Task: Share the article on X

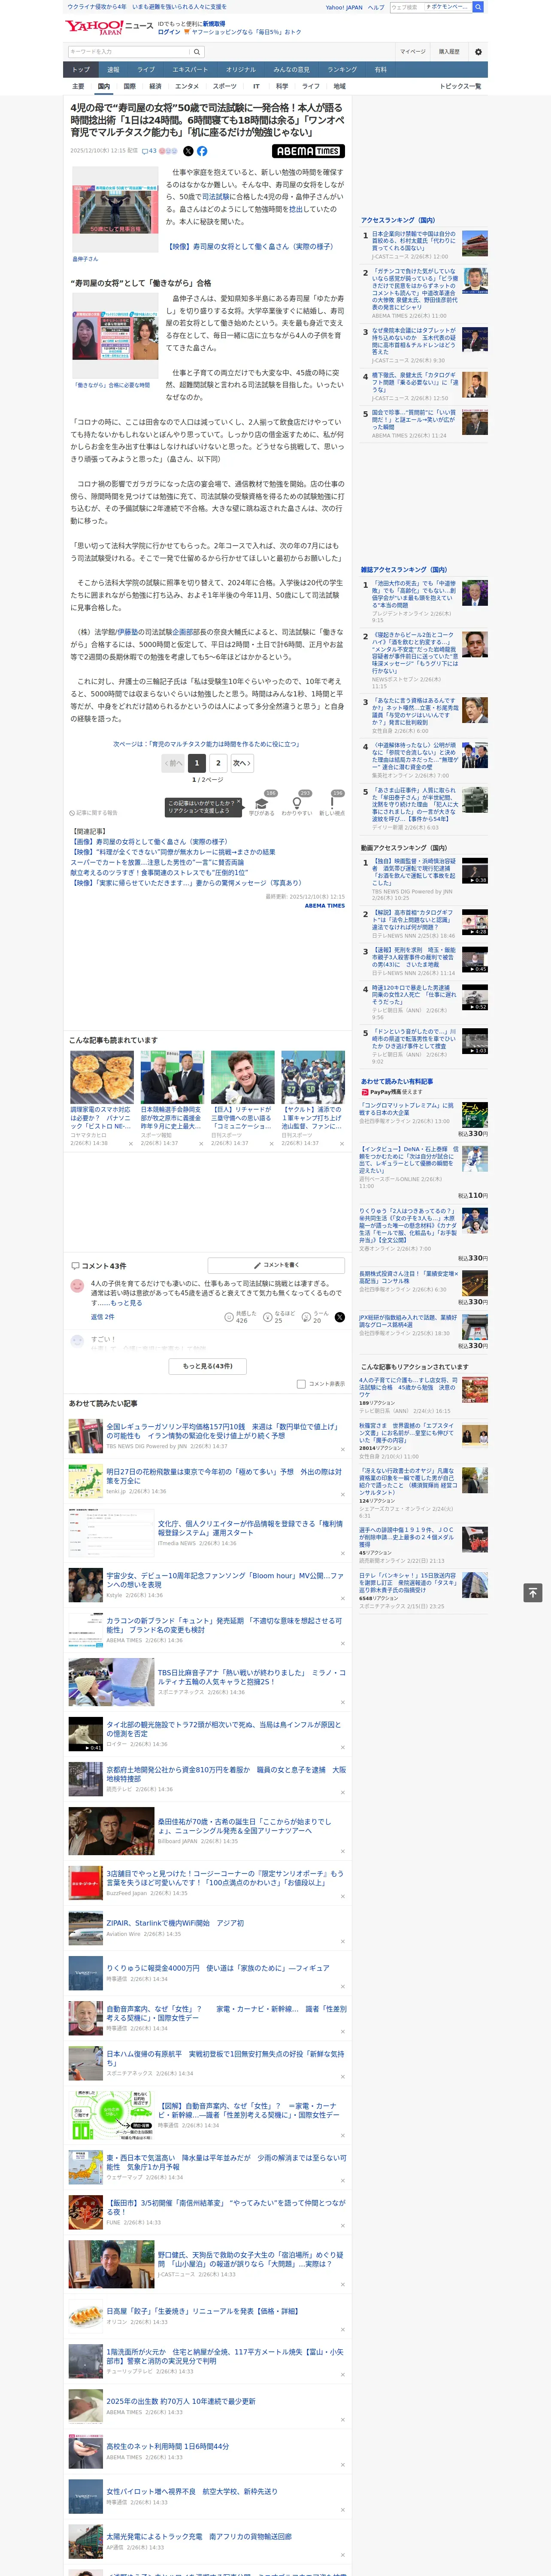Action: (188, 151)
